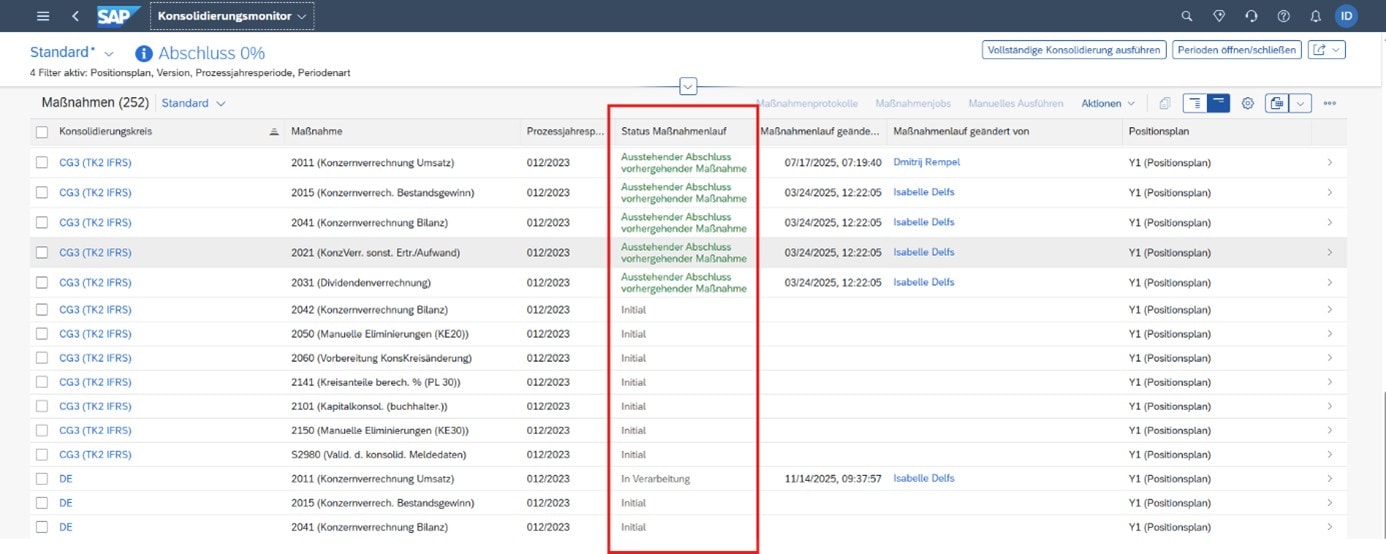Click the Perioden öffnen/schließen button
The height and width of the screenshot is (554, 1386).
click(1236, 50)
